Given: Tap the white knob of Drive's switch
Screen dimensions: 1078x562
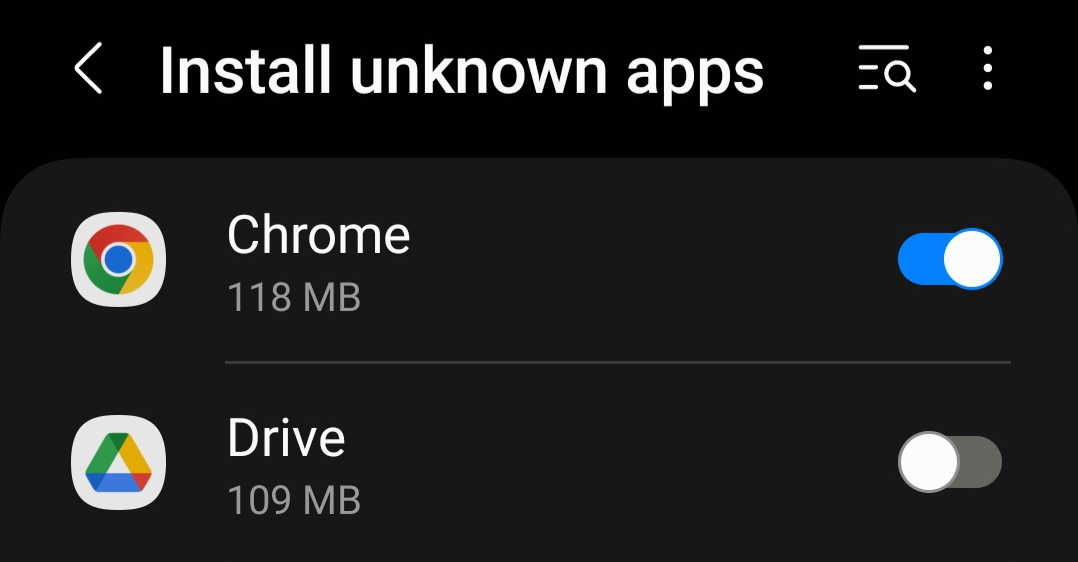Looking at the screenshot, I should click(x=928, y=462).
